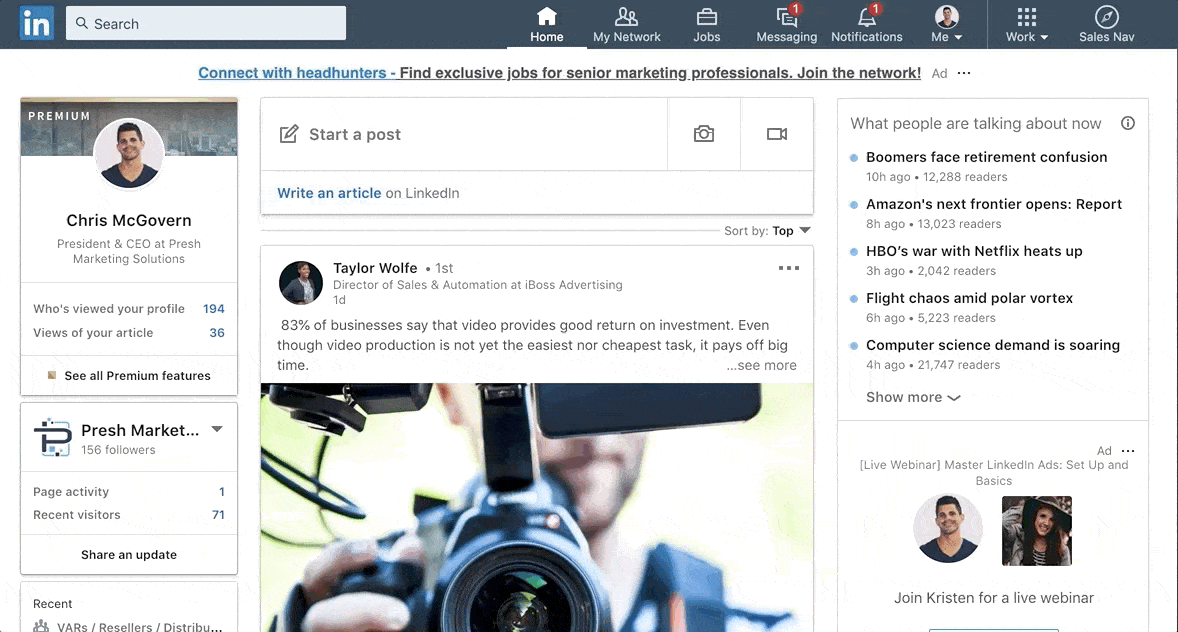Click Share an update

point(128,555)
